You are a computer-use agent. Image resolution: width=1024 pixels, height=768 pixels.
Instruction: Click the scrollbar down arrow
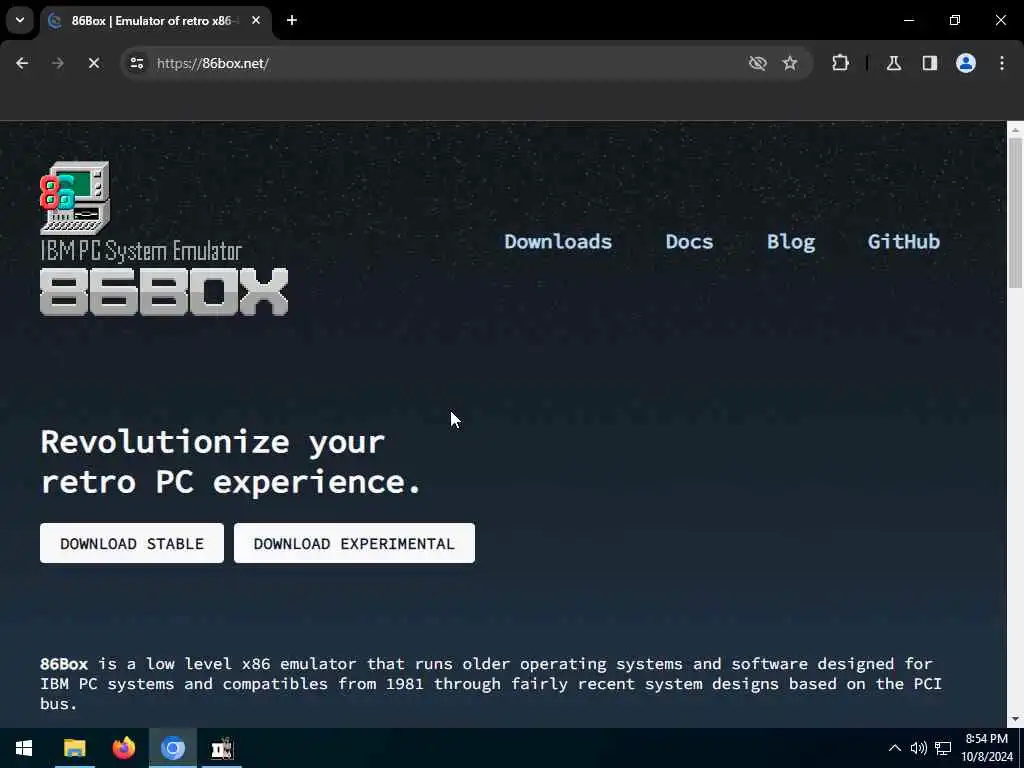(1015, 719)
